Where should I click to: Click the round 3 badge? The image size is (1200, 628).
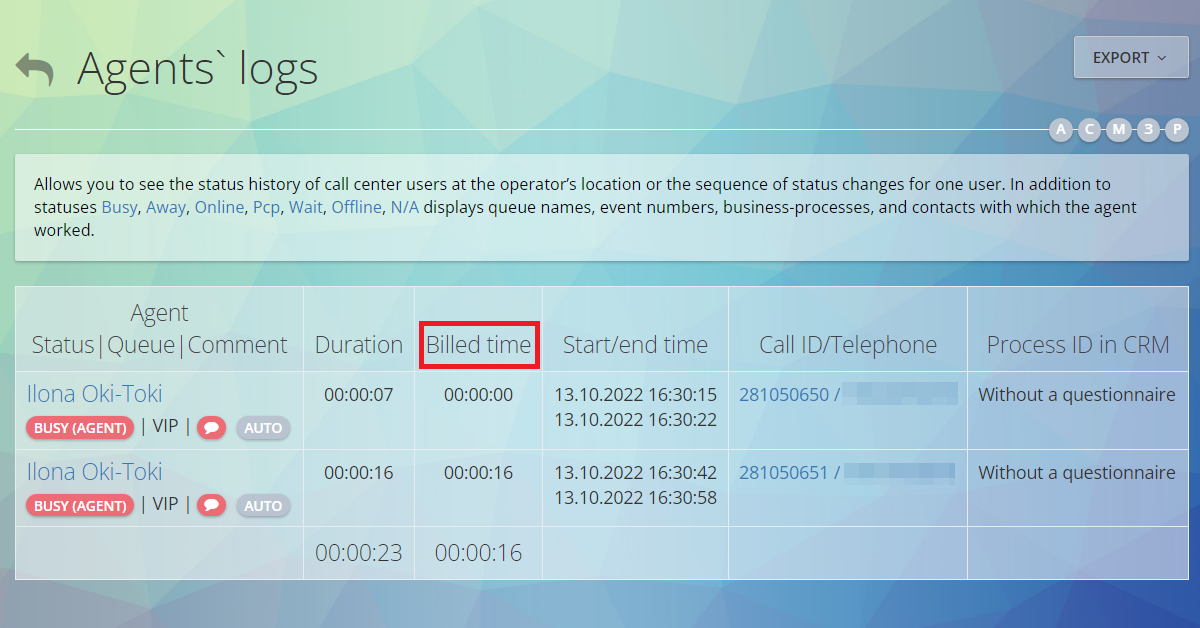1148,130
